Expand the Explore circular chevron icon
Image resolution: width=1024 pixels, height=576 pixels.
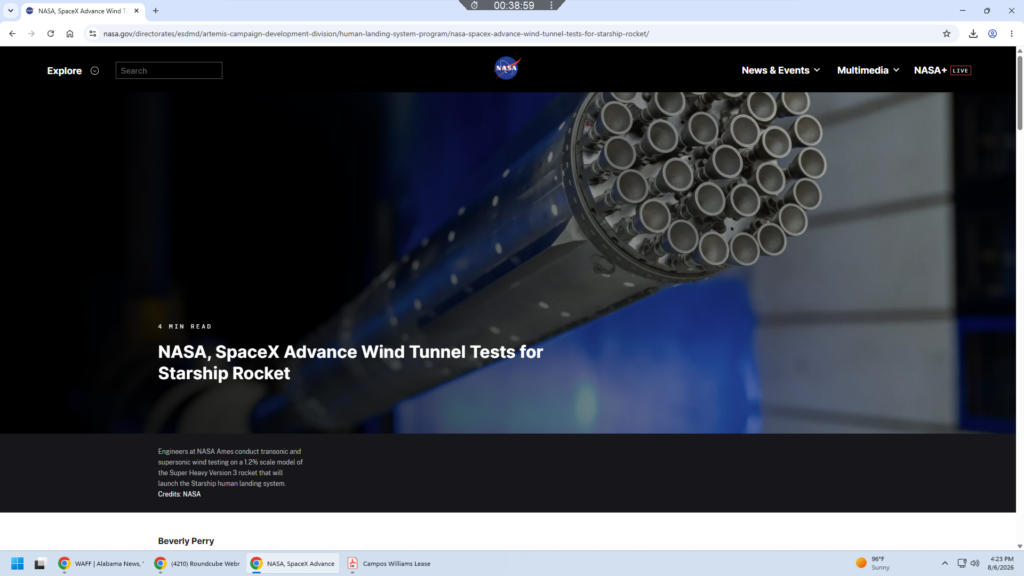point(95,71)
